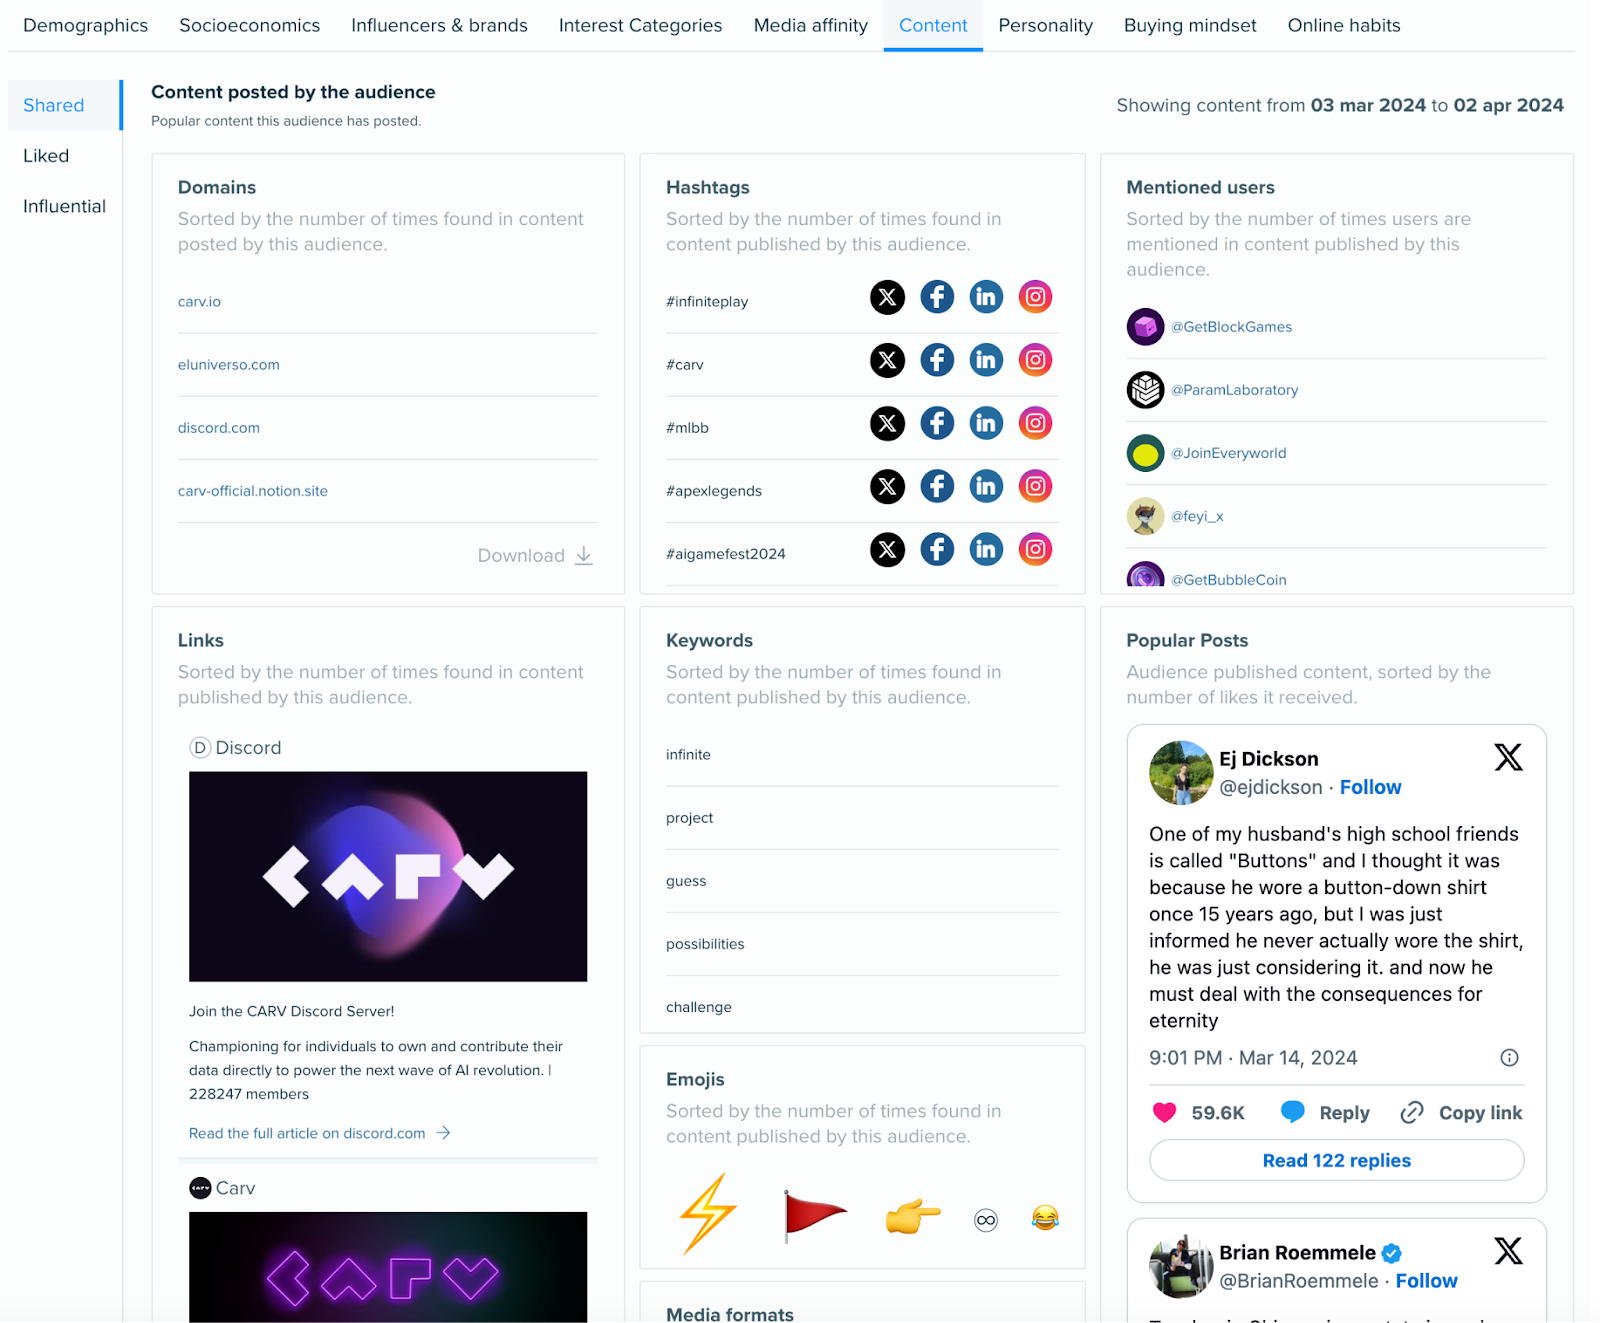Viewport: 1600px width, 1323px height.
Task: Click the info icon on Ej Dickson tweet
Action: pyautogui.click(x=1509, y=1057)
